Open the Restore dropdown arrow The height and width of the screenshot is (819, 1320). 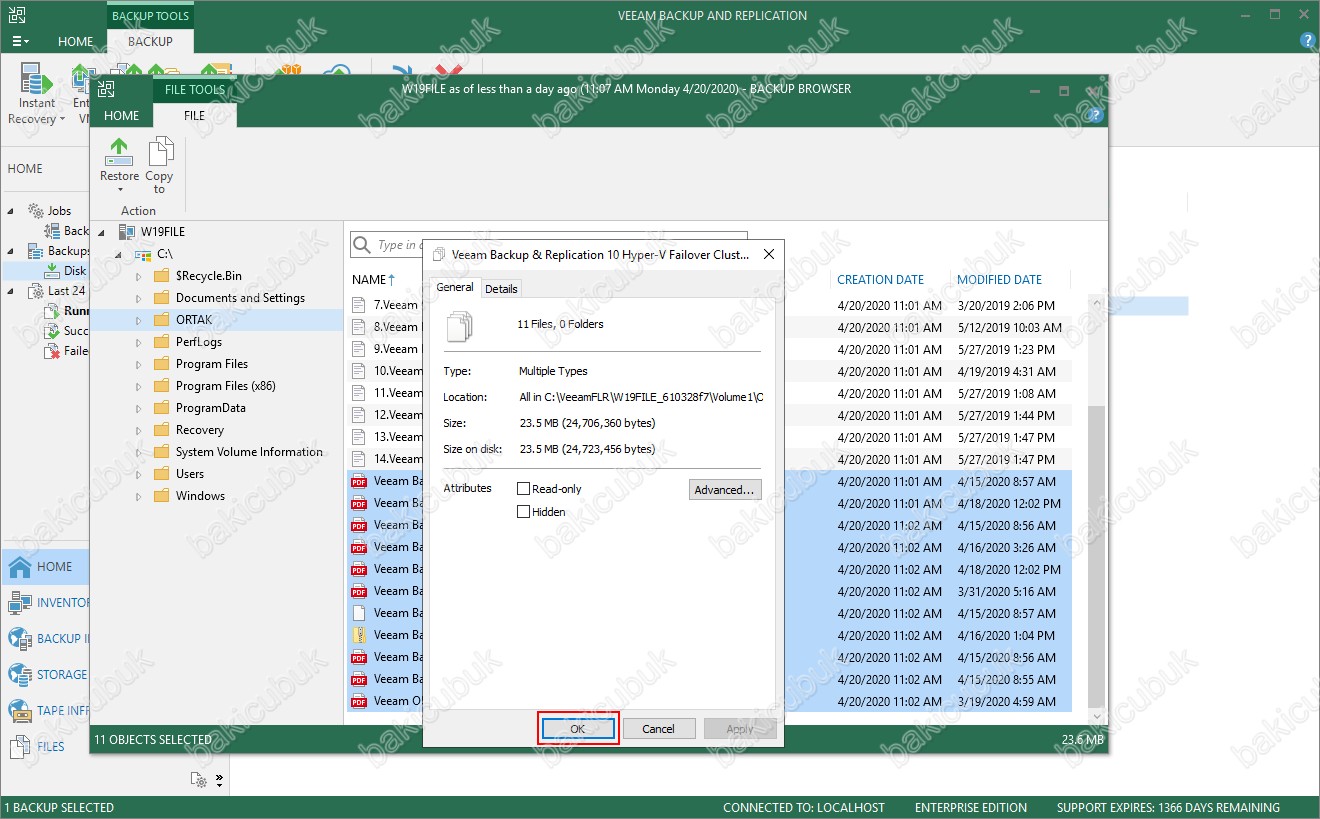tap(119, 190)
